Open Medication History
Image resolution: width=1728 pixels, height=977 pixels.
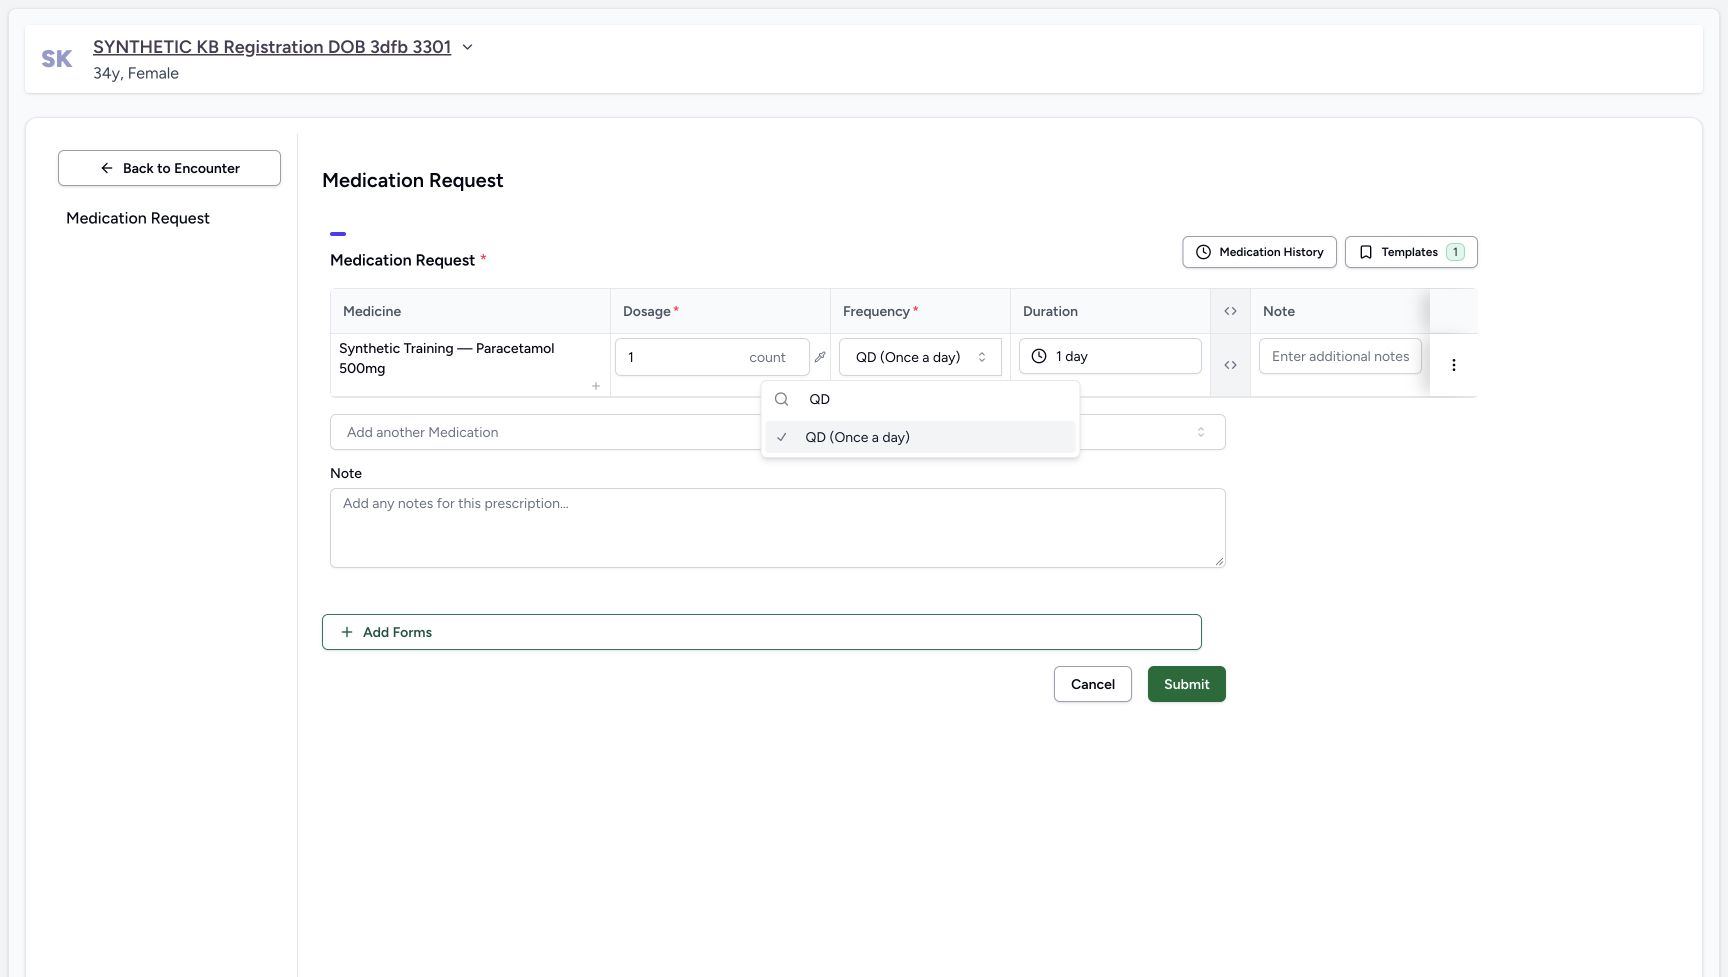click(x=1259, y=252)
